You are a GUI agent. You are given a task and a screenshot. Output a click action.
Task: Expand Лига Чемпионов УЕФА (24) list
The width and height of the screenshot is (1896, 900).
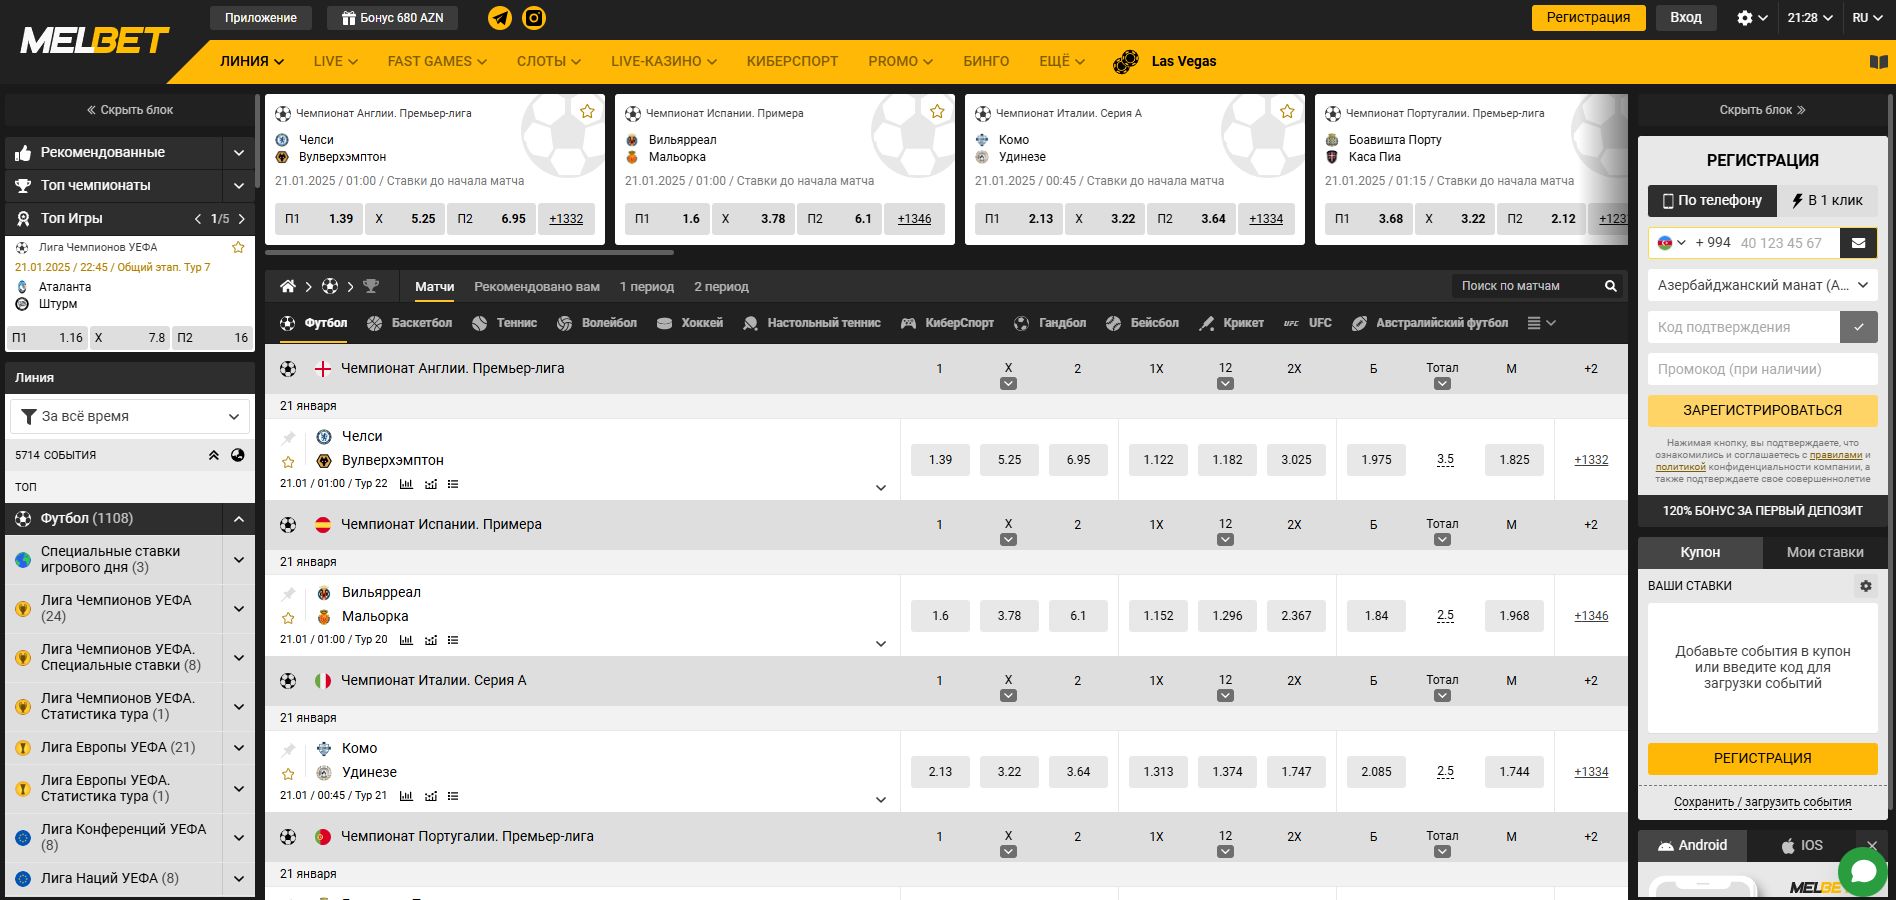pyautogui.click(x=238, y=608)
